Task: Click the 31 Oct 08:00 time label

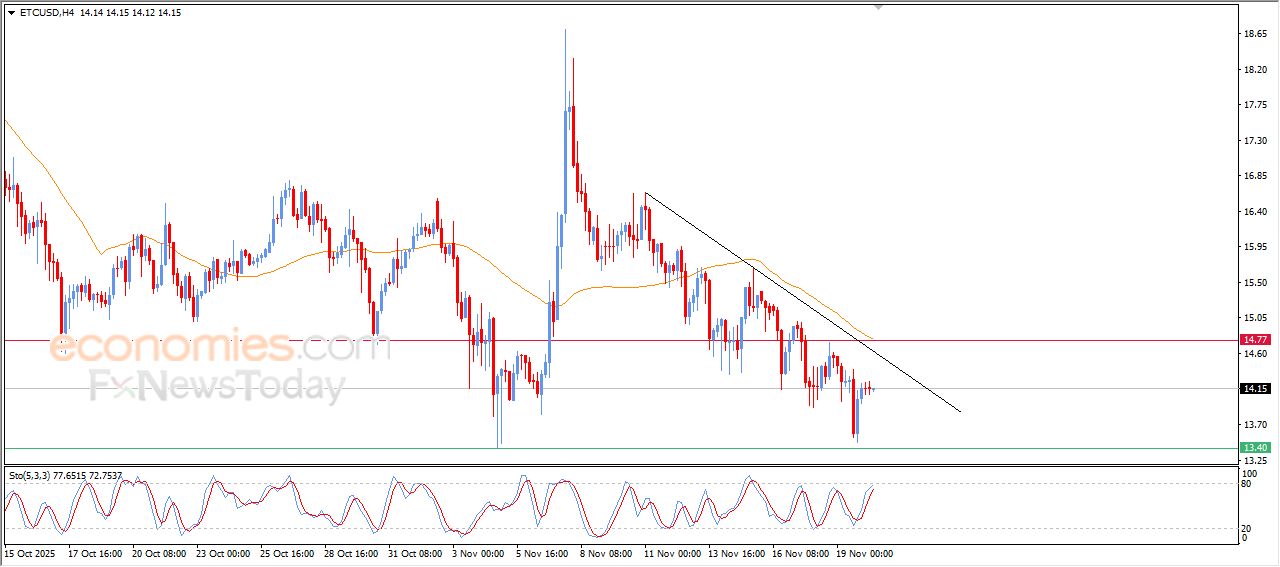Action: click(416, 553)
